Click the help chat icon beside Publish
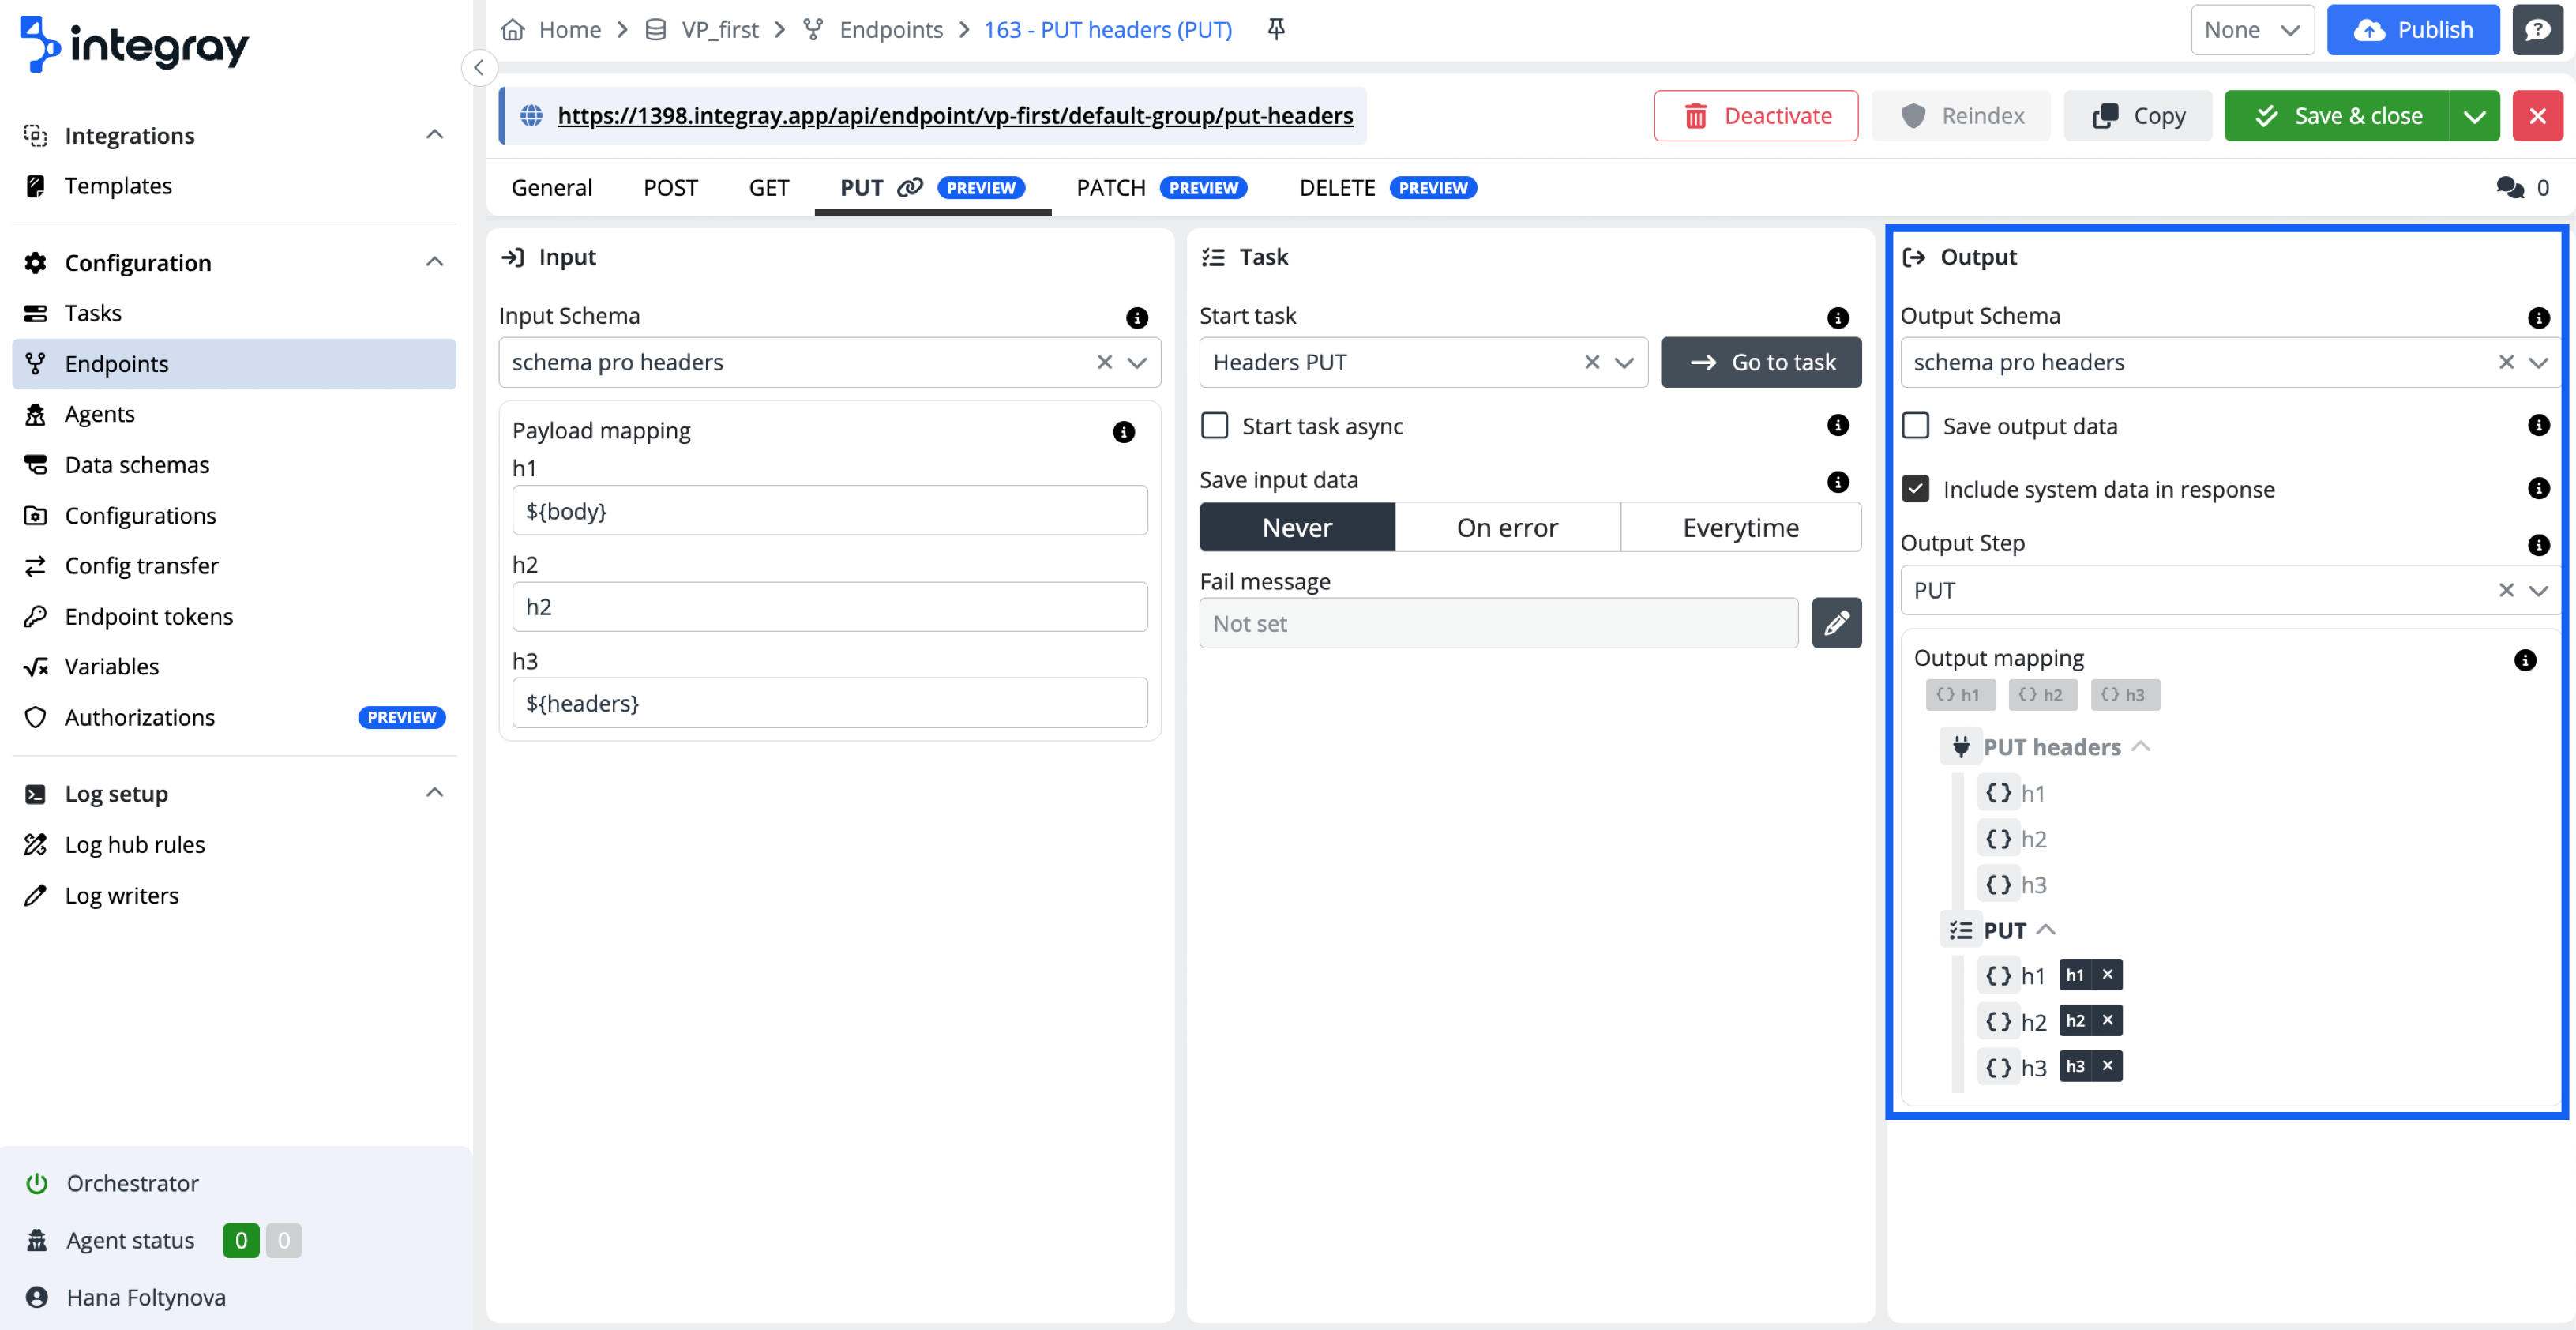Image resolution: width=2576 pixels, height=1330 pixels. (x=2537, y=29)
